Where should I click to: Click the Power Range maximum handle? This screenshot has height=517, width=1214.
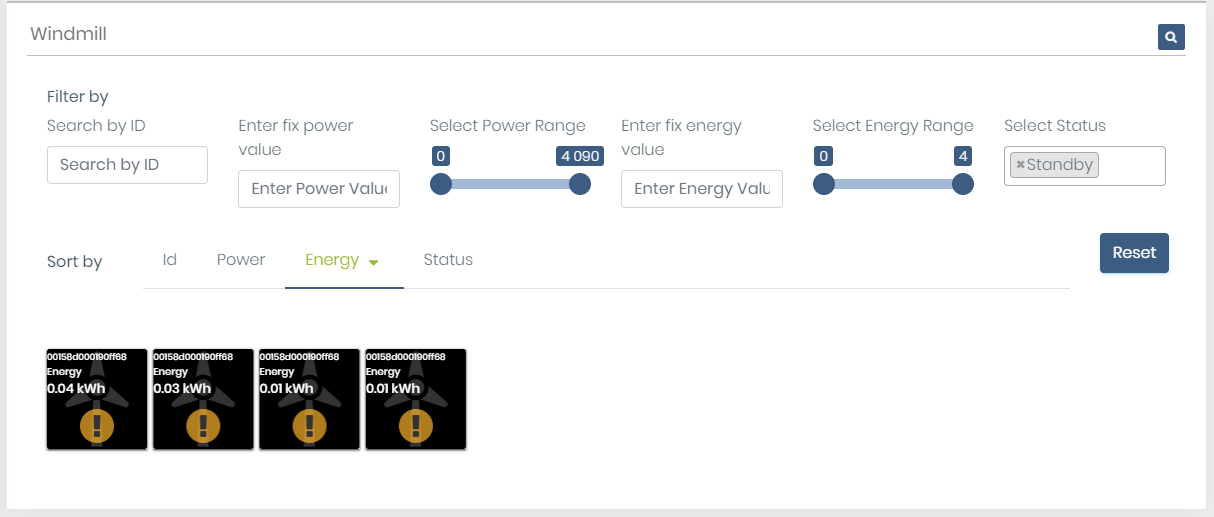pyautogui.click(x=580, y=184)
